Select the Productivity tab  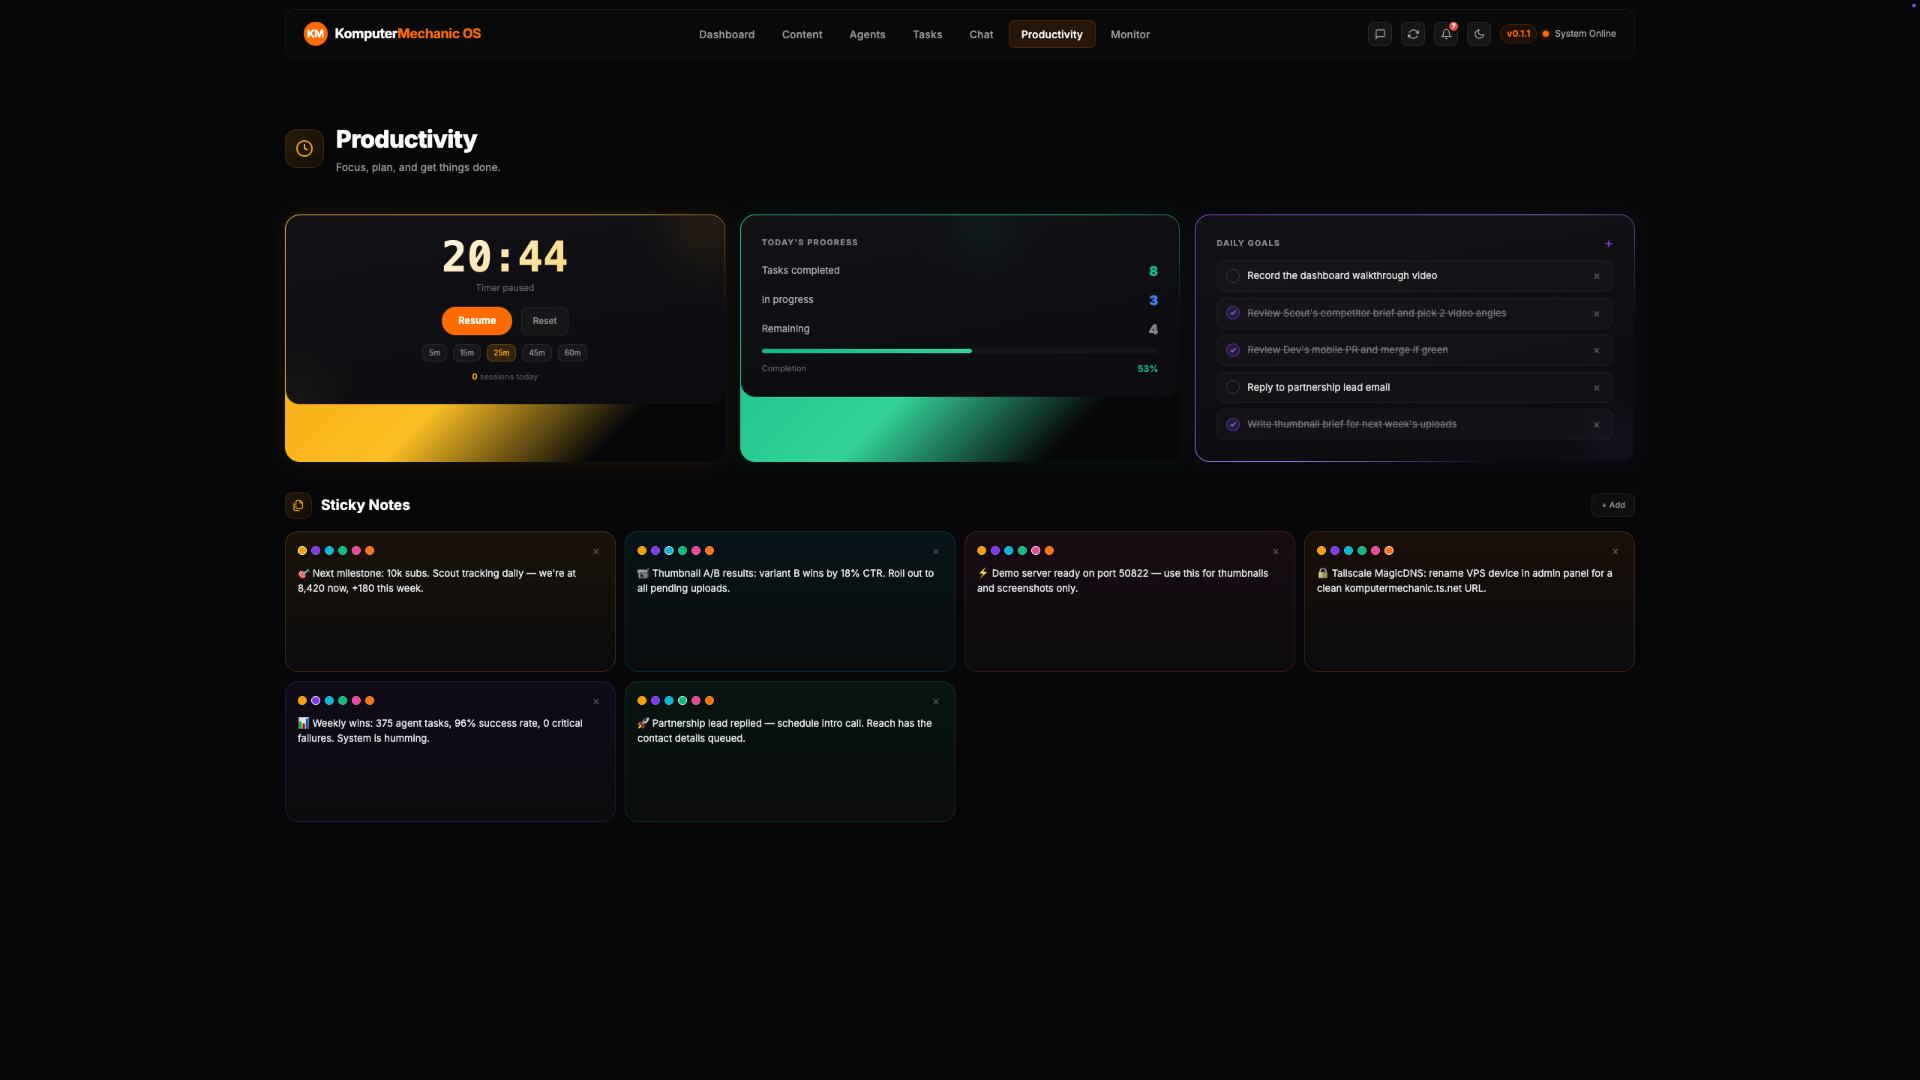click(1052, 34)
